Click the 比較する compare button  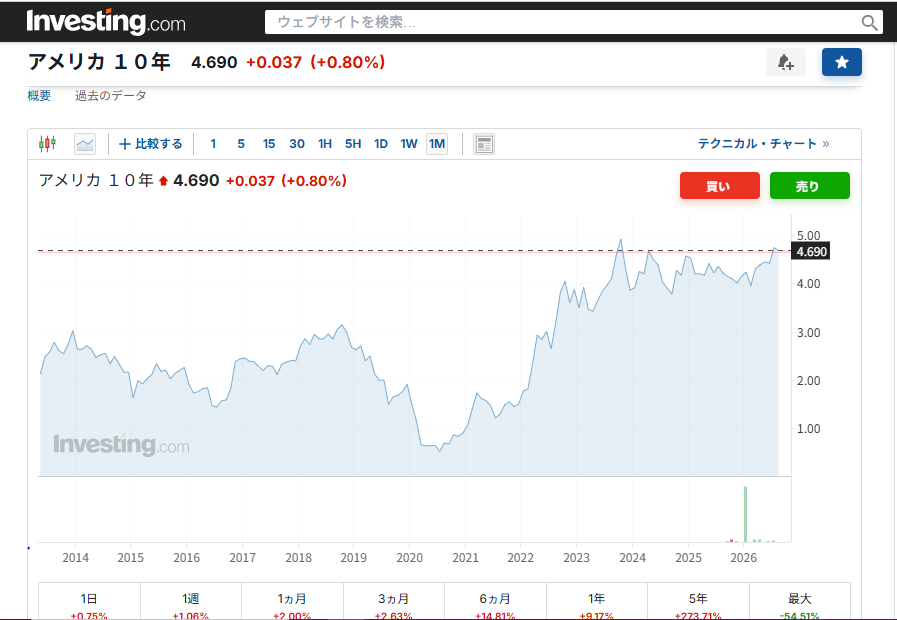pos(150,144)
